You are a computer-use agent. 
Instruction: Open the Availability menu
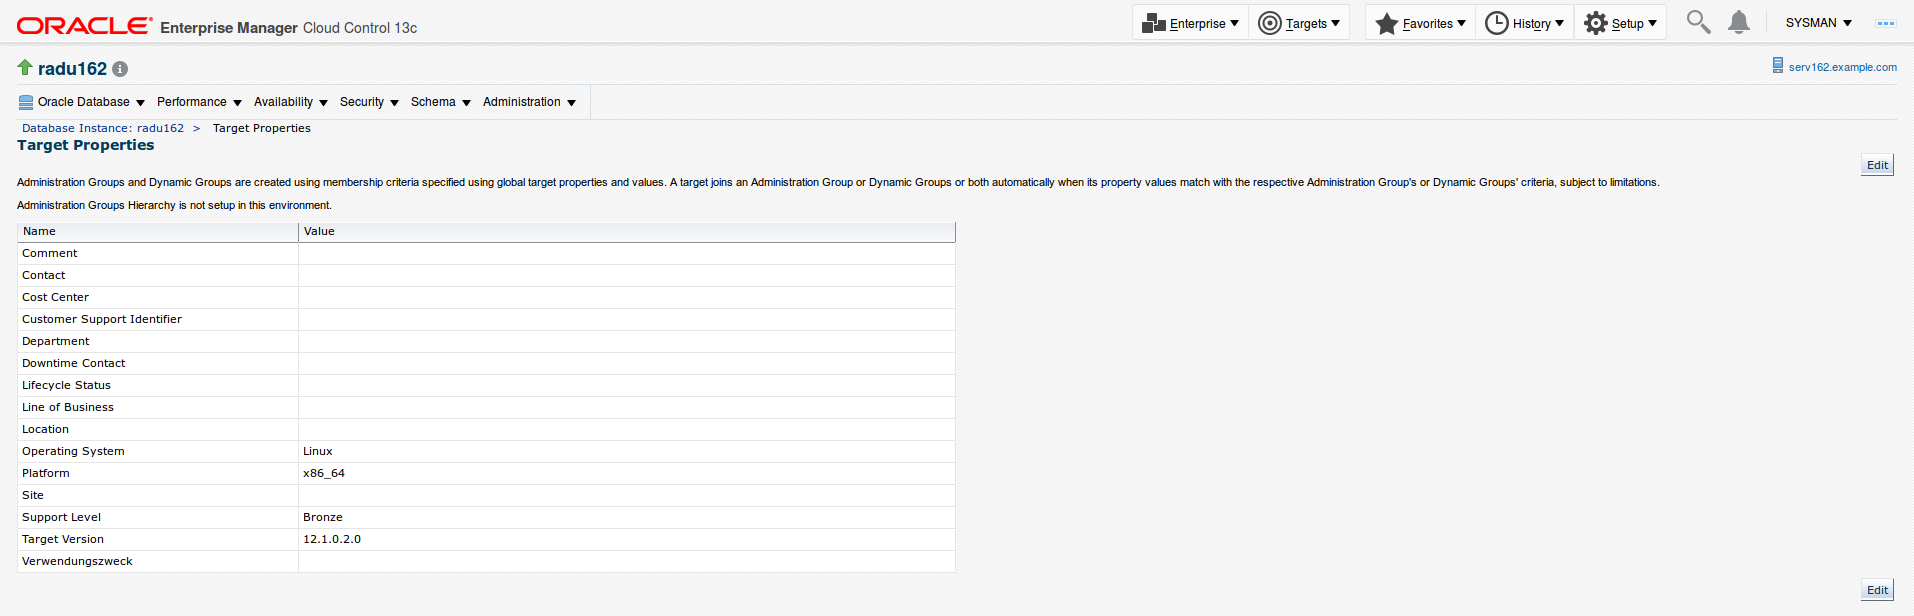point(290,102)
